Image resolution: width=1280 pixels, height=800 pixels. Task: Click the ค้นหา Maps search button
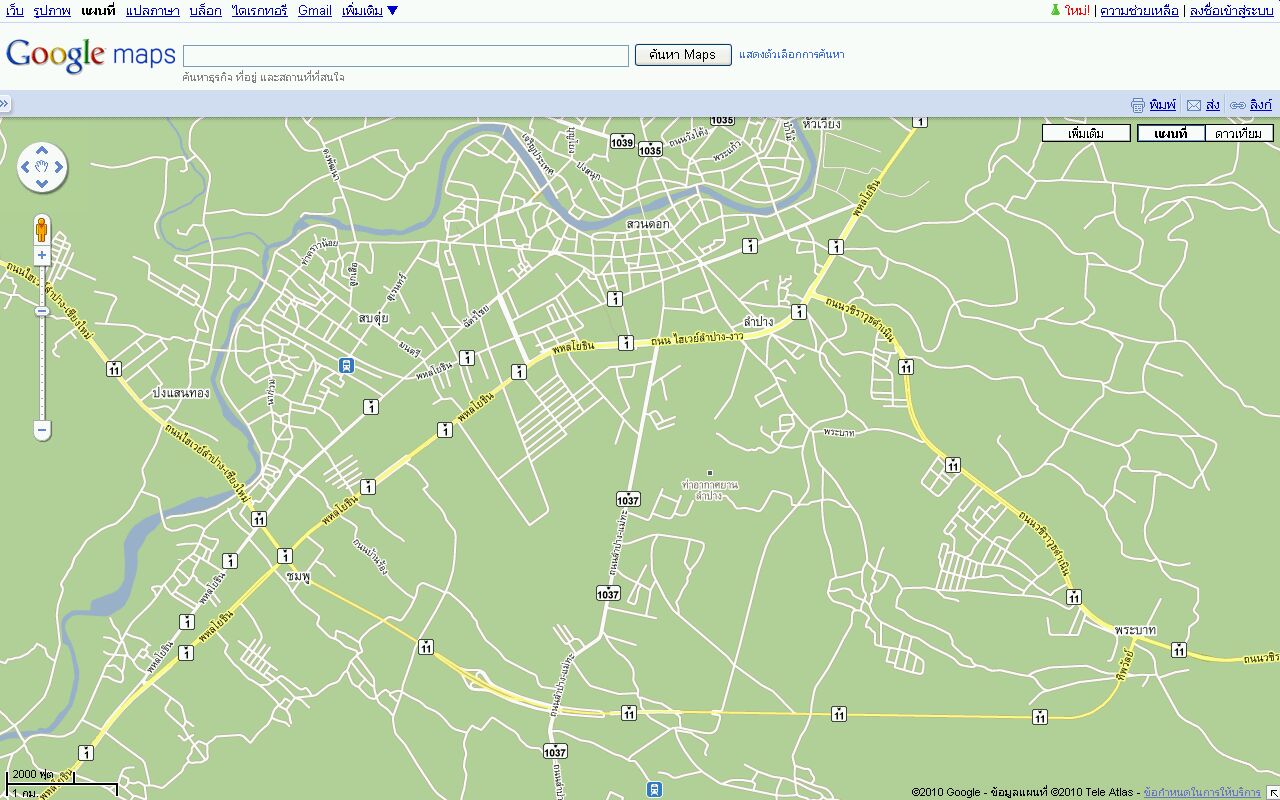pos(683,55)
